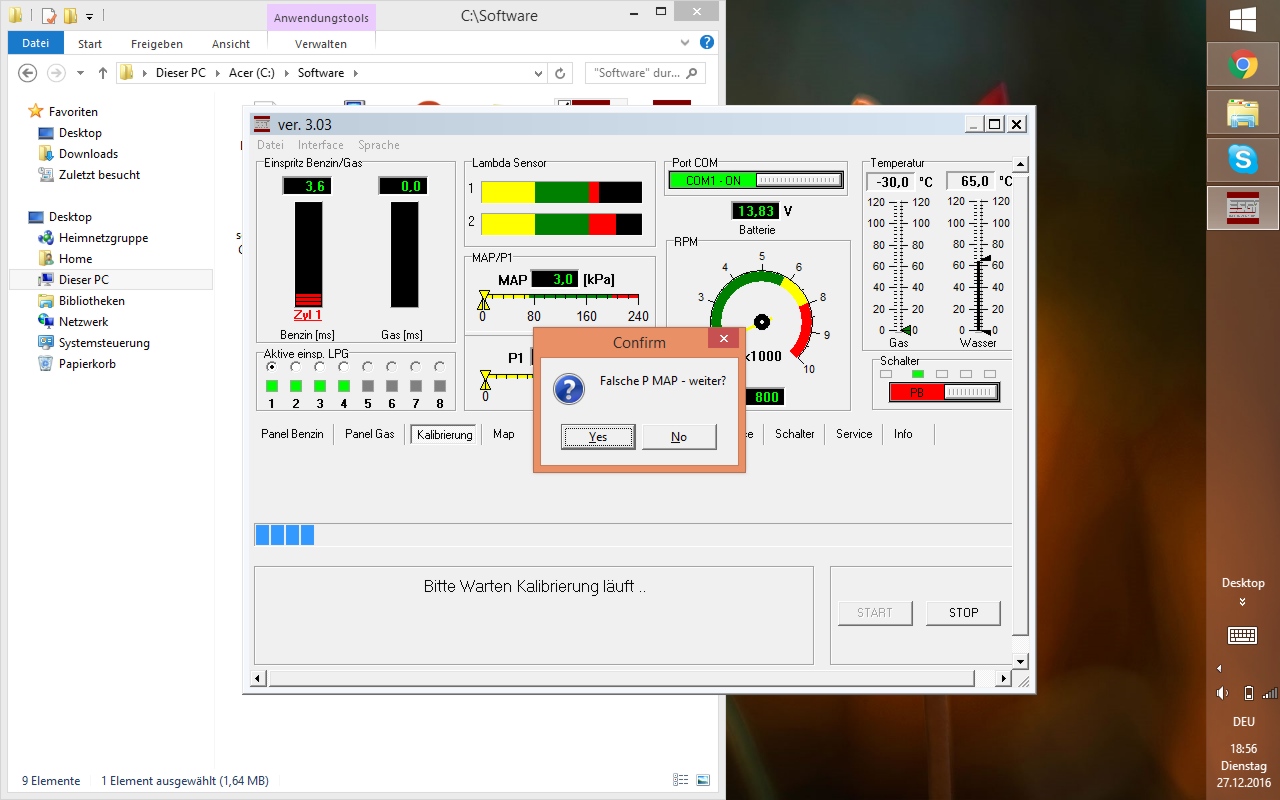
Task: Select LPG injector radio button 4
Action: pos(343,367)
